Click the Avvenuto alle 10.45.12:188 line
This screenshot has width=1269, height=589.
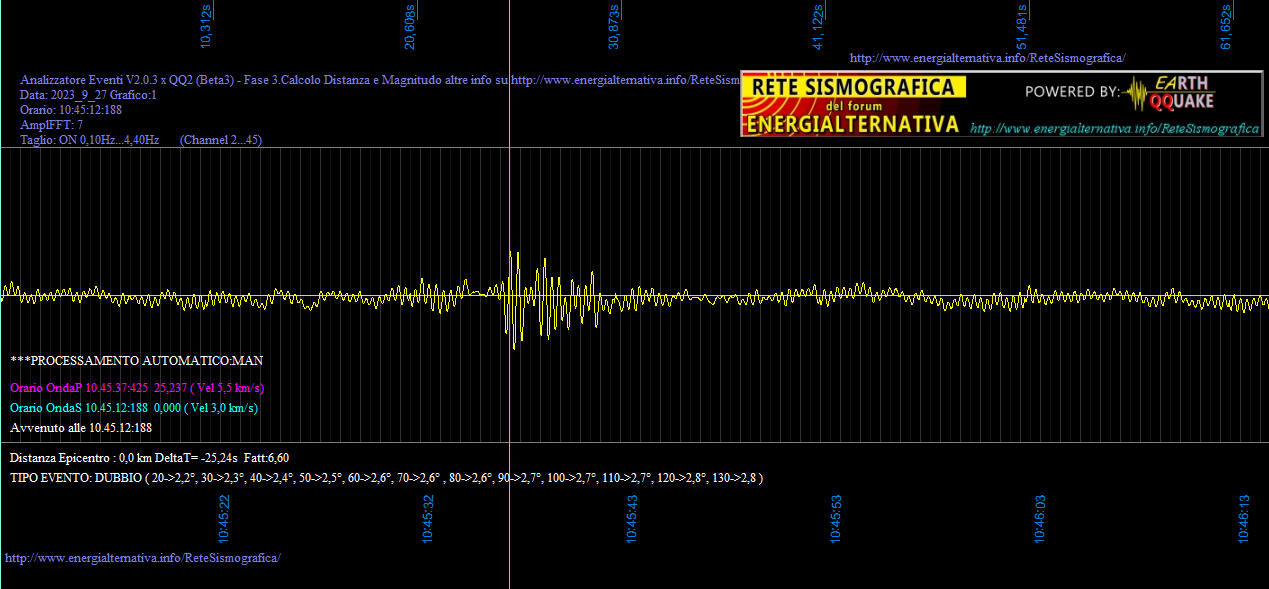pos(81,427)
